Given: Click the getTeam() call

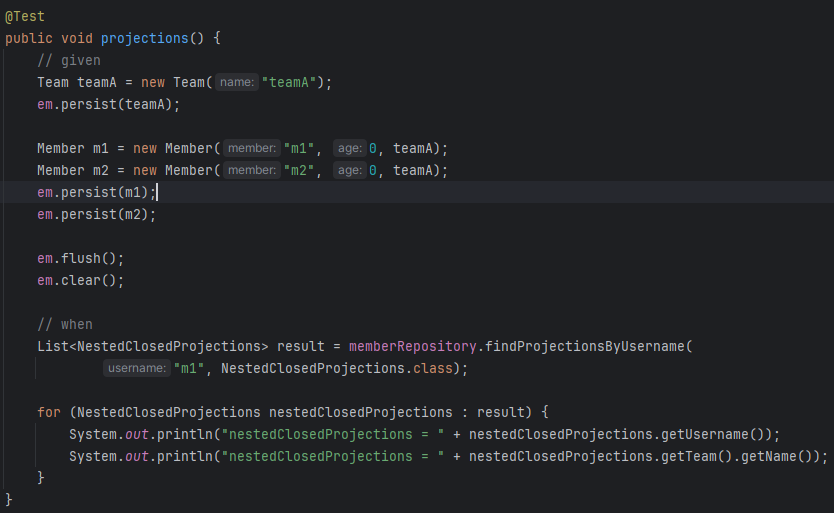Looking at the screenshot, I should click(x=697, y=457).
